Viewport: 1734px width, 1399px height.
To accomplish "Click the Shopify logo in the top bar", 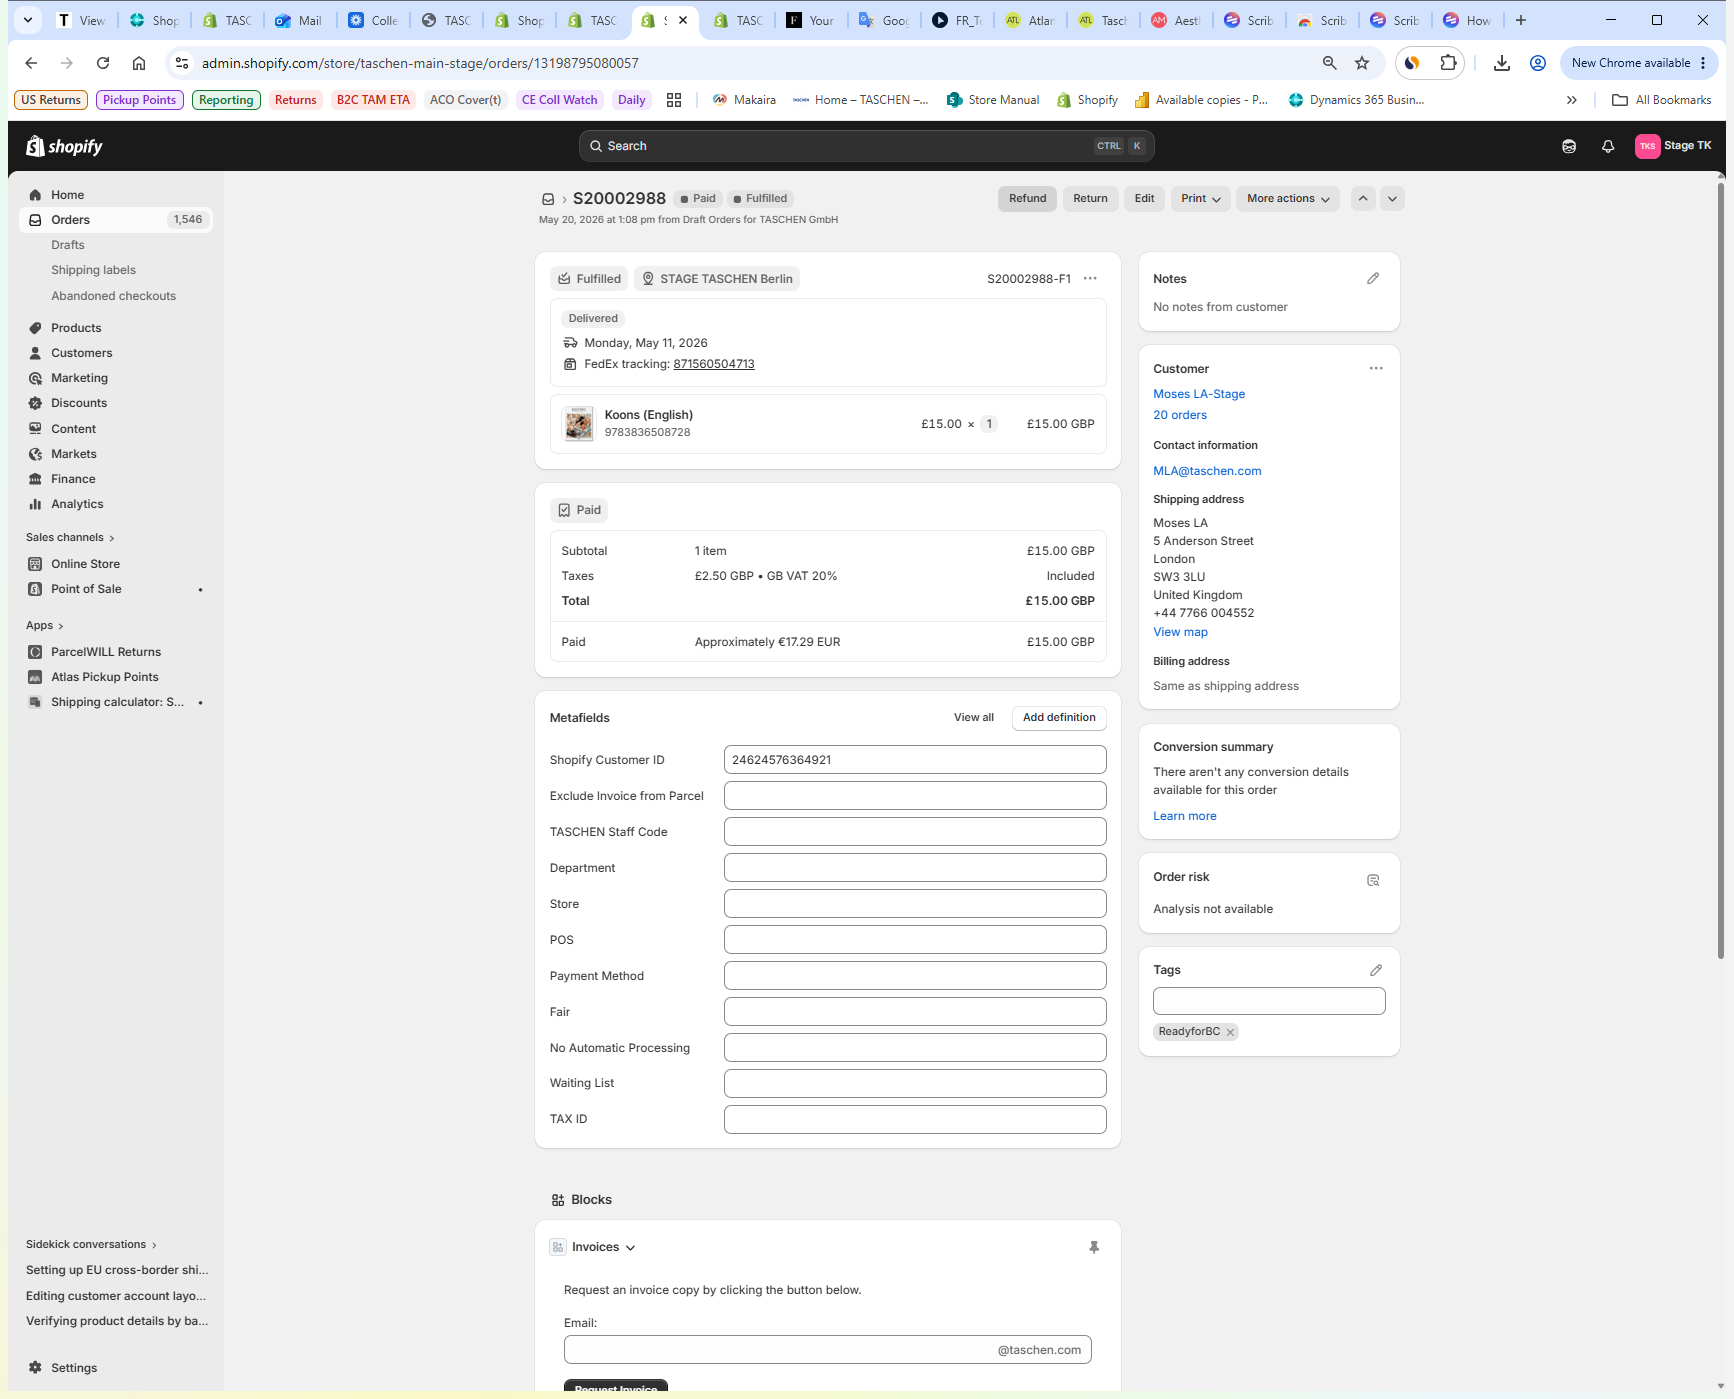I will click(x=64, y=146).
